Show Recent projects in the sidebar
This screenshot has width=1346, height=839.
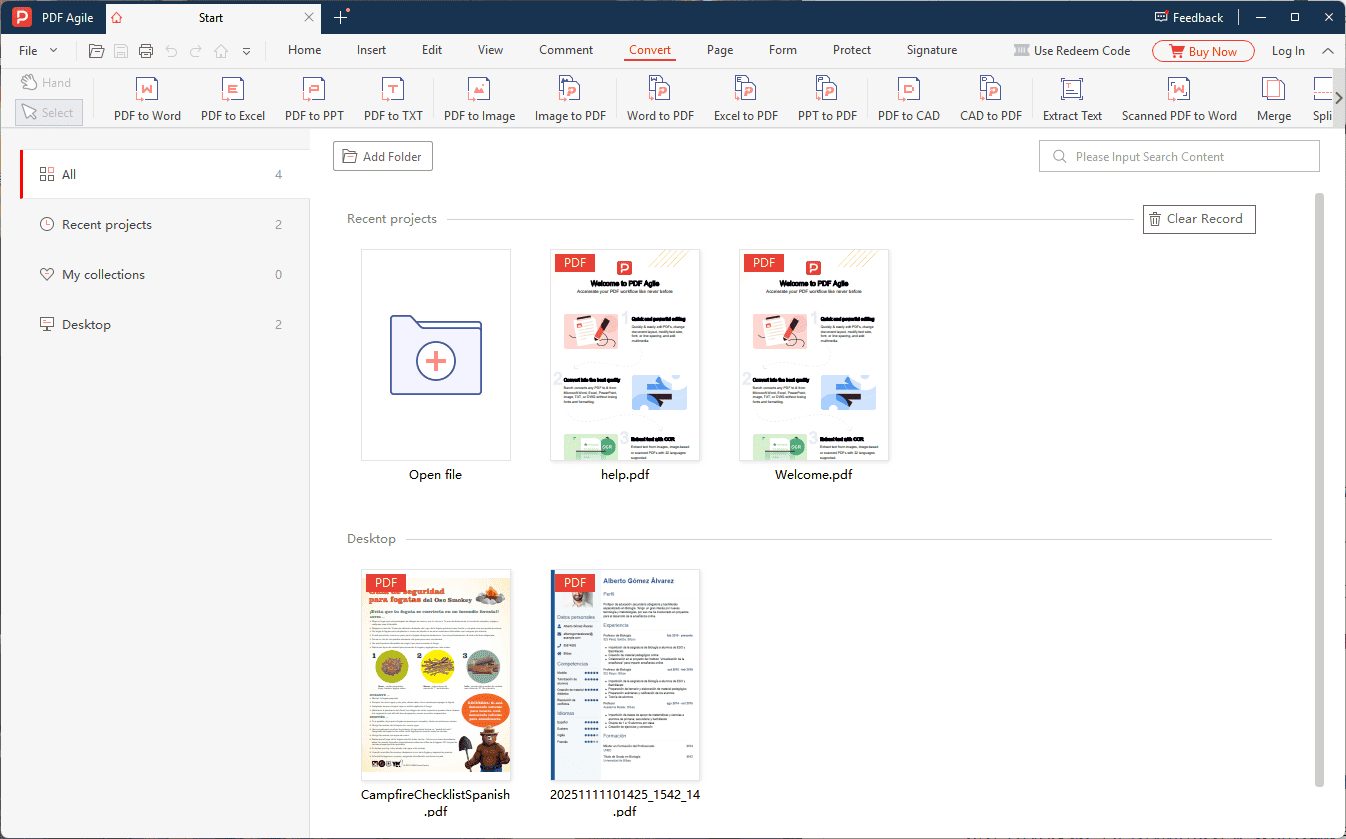[x=165, y=224]
